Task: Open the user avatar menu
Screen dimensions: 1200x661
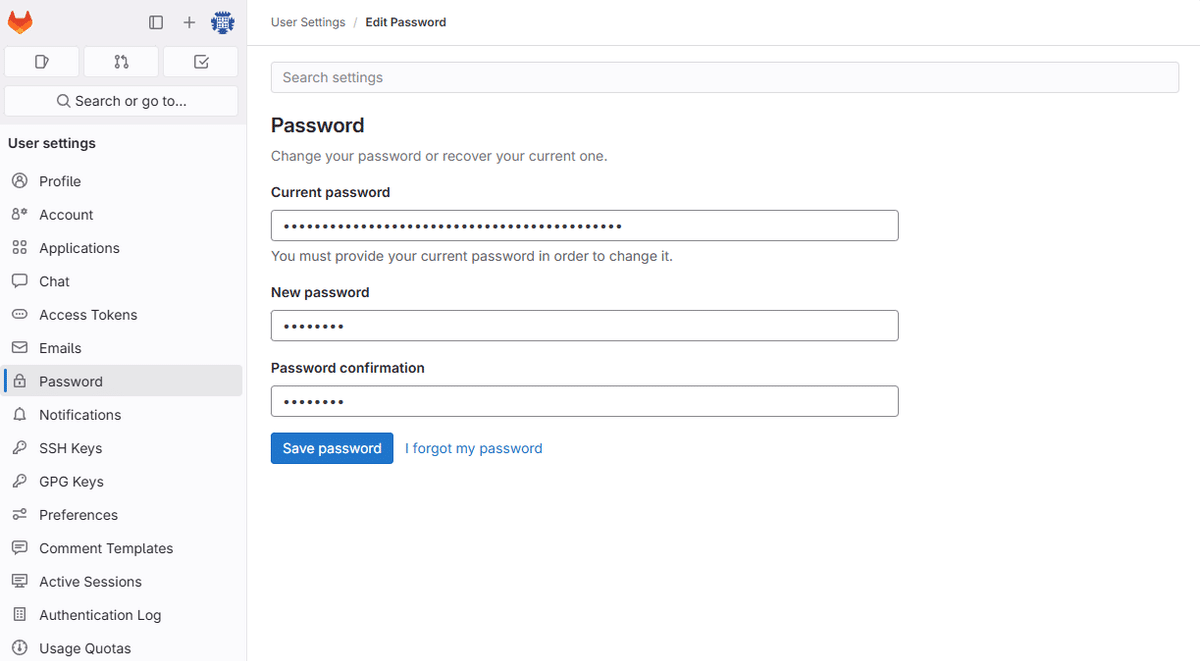Action: (x=222, y=21)
